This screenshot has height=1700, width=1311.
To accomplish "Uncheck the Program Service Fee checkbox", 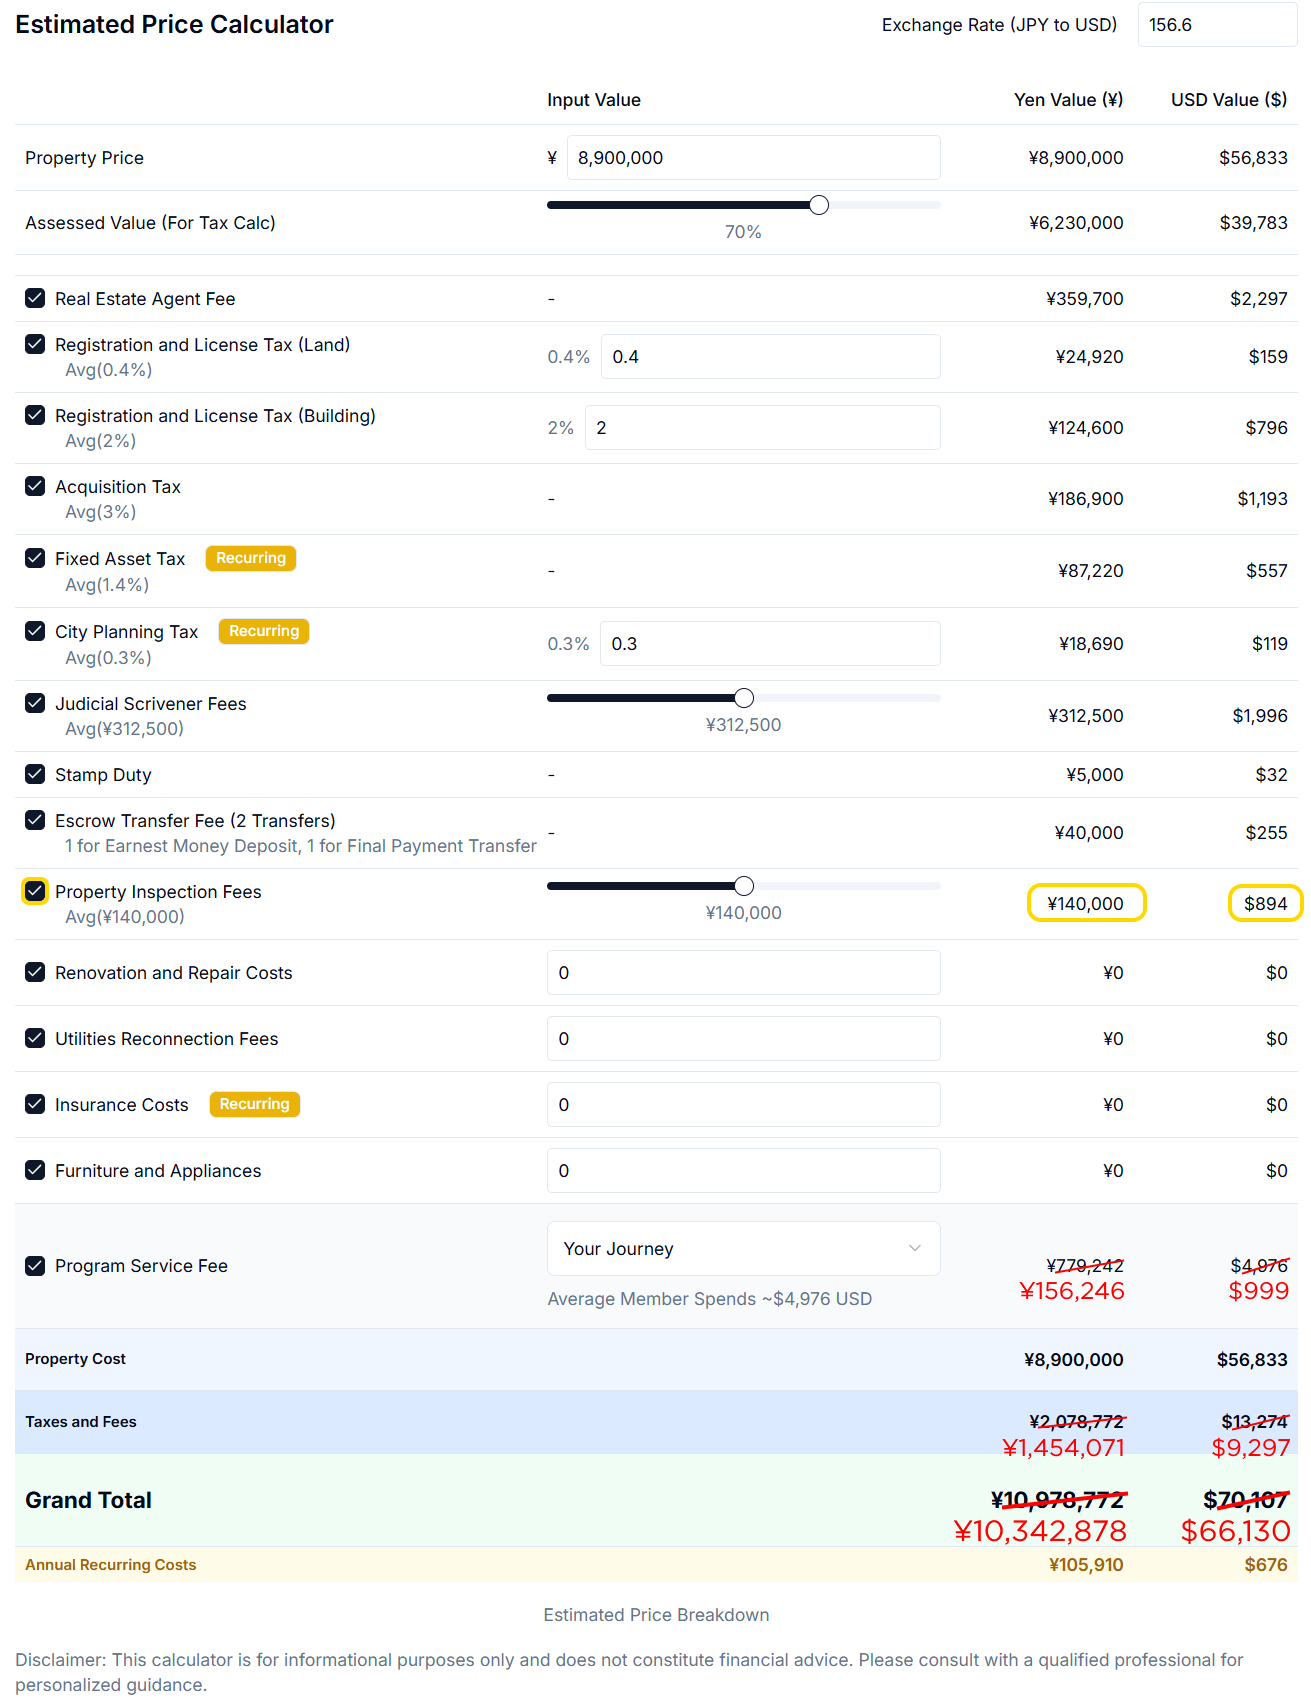I will [35, 1265].
